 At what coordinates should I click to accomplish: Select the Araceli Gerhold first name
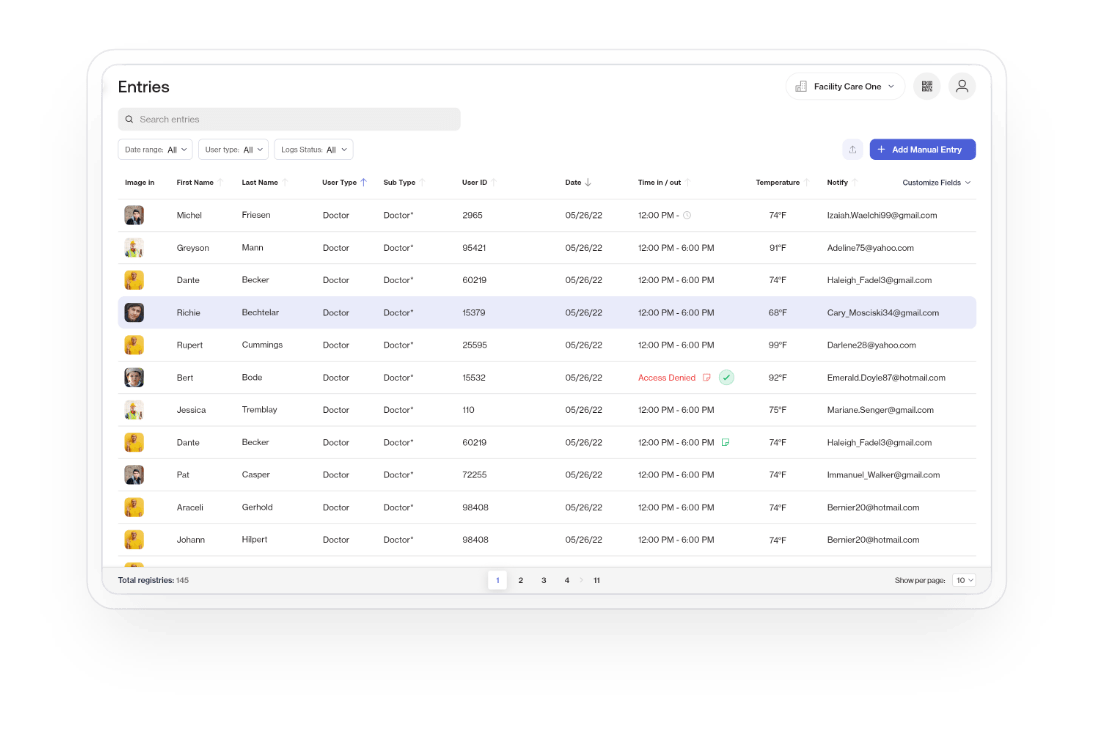tap(190, 507)
